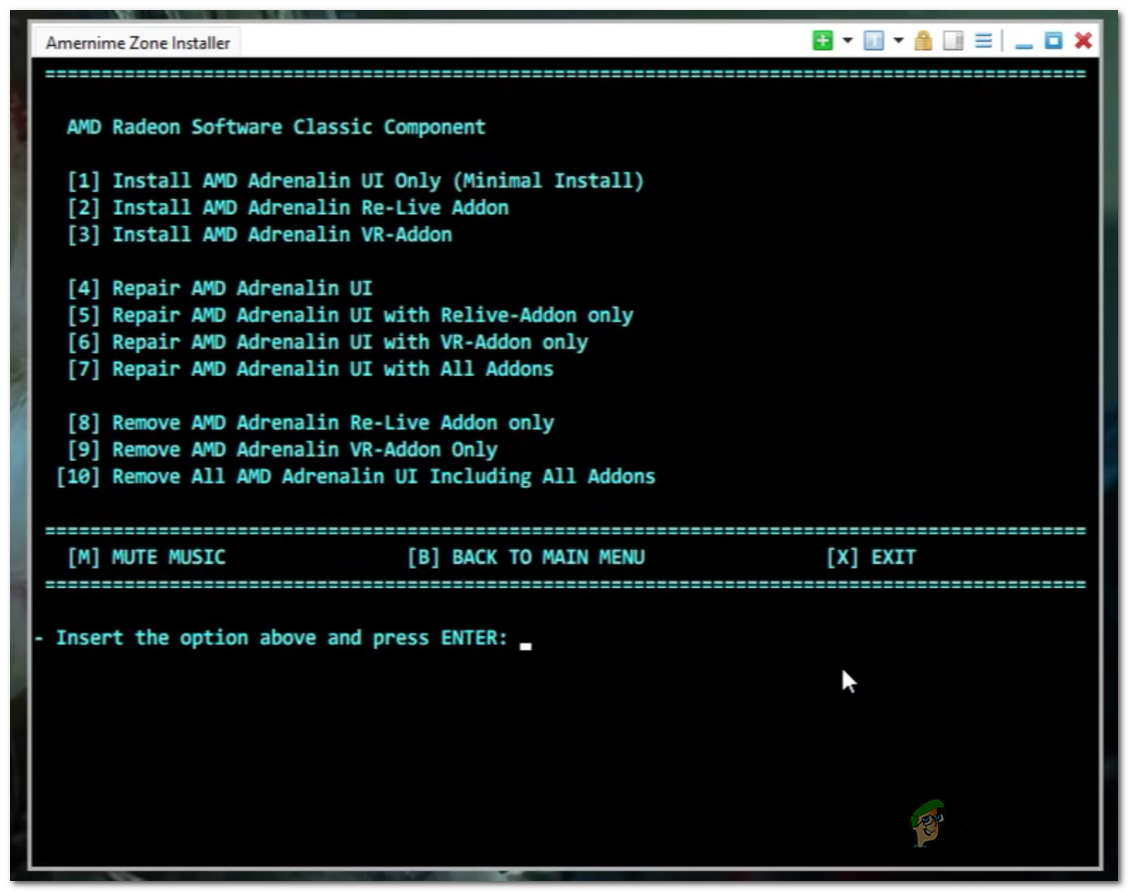The width and height of the screenshot is (1129, 892).
Task: Click option [2] Install Adrenalin Re-Live Addon
Action: click(x=288, y=207)
